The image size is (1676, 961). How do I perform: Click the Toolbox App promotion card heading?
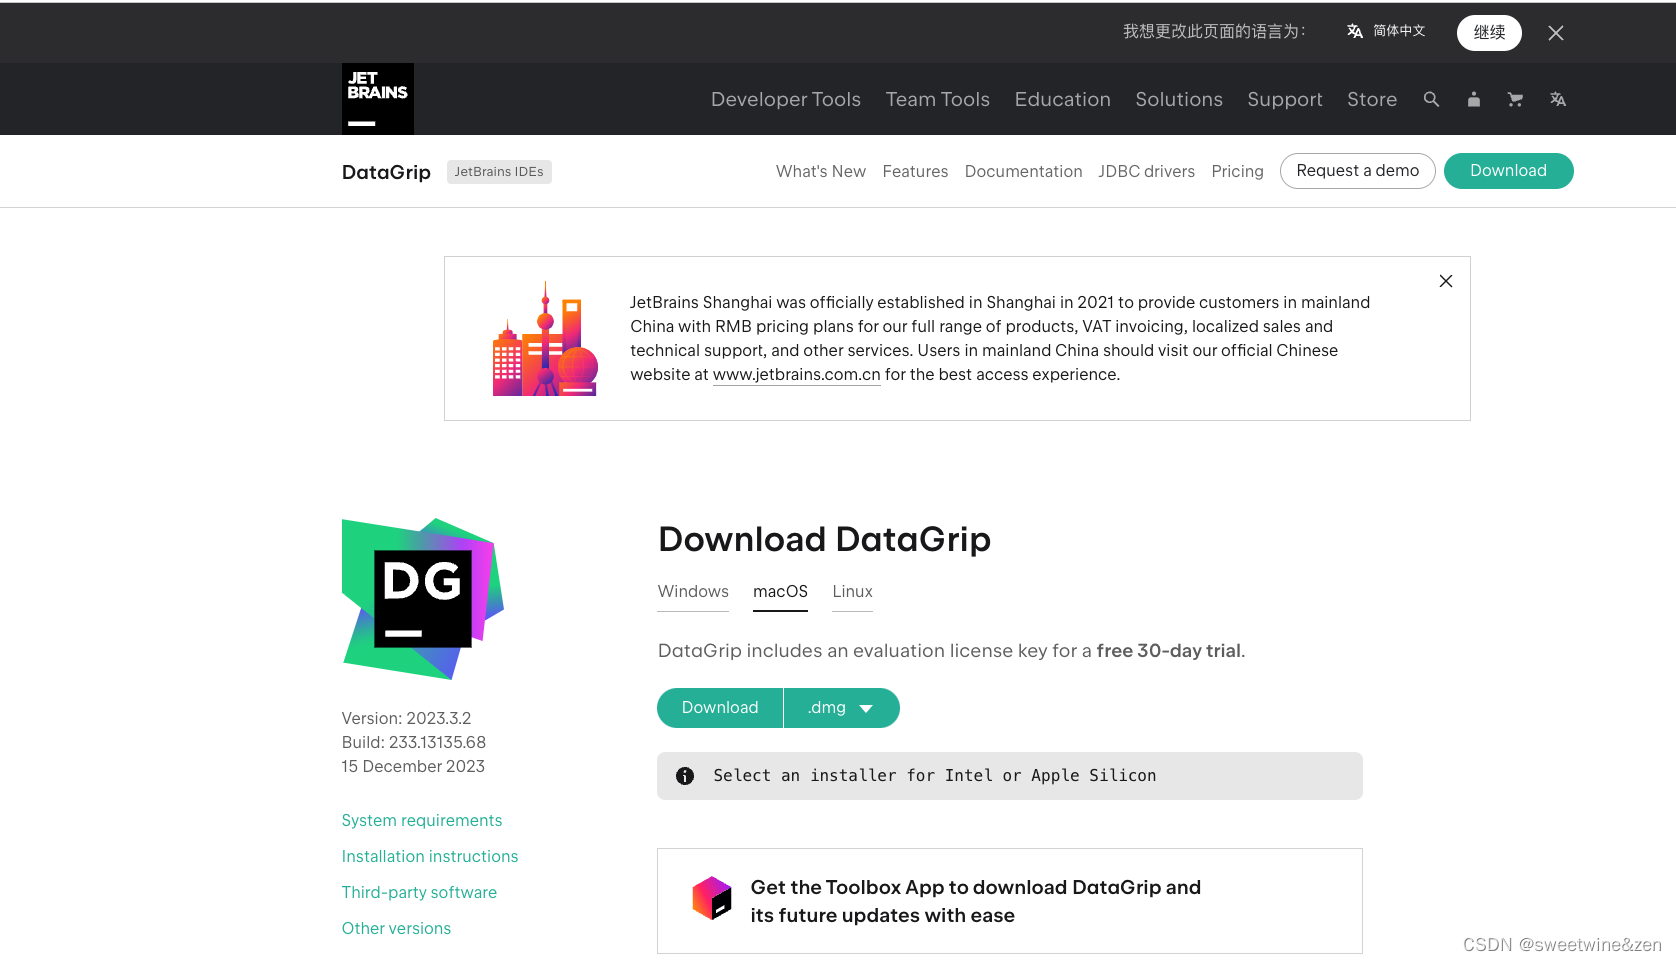pos(975,901)
